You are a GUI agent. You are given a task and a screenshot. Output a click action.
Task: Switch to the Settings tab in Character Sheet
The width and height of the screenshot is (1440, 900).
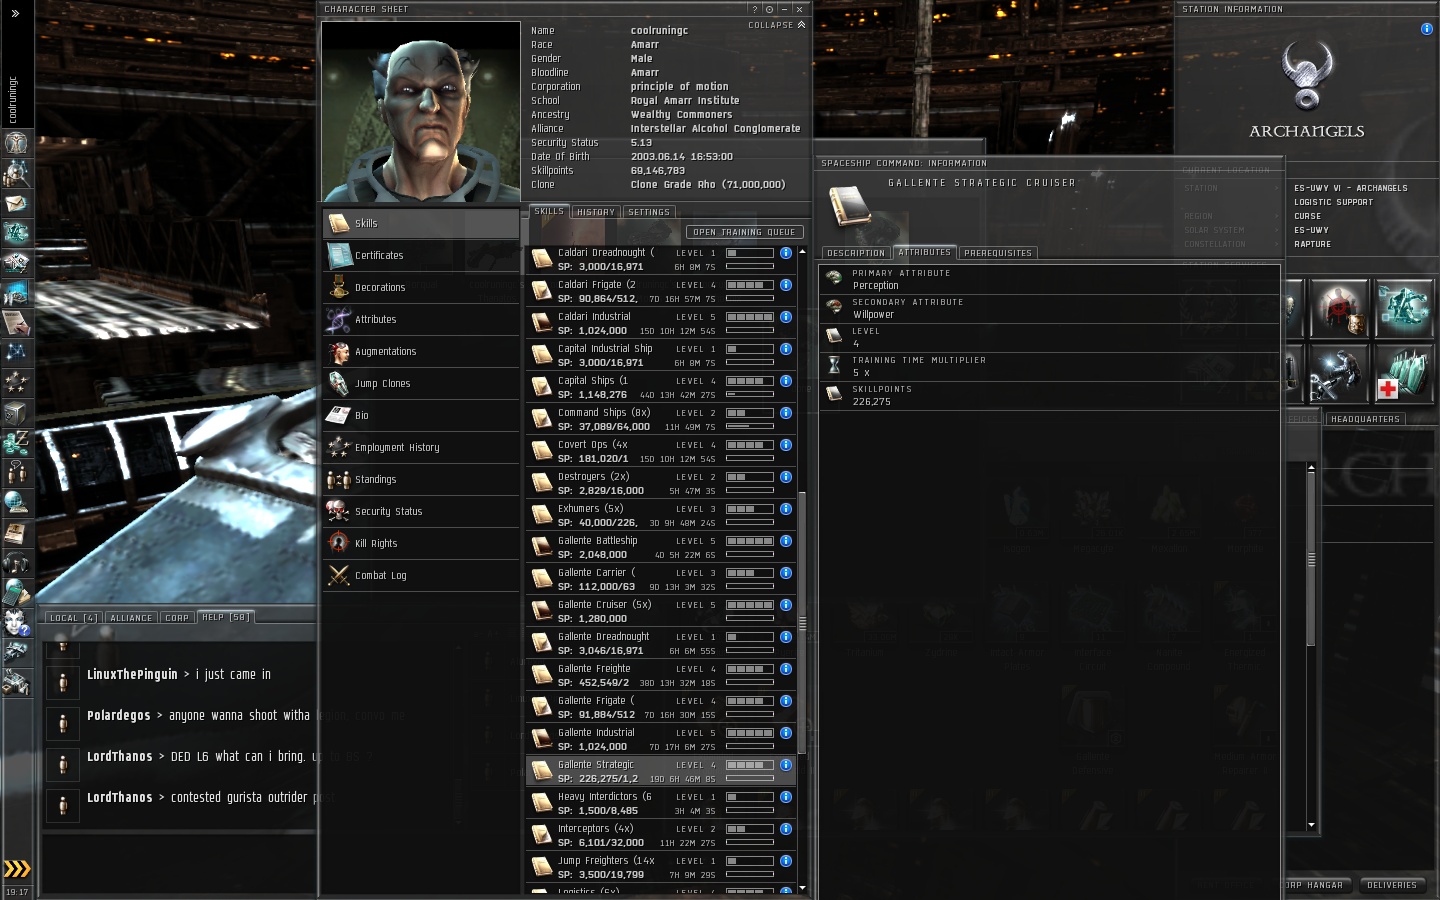[x=649, y=212]
